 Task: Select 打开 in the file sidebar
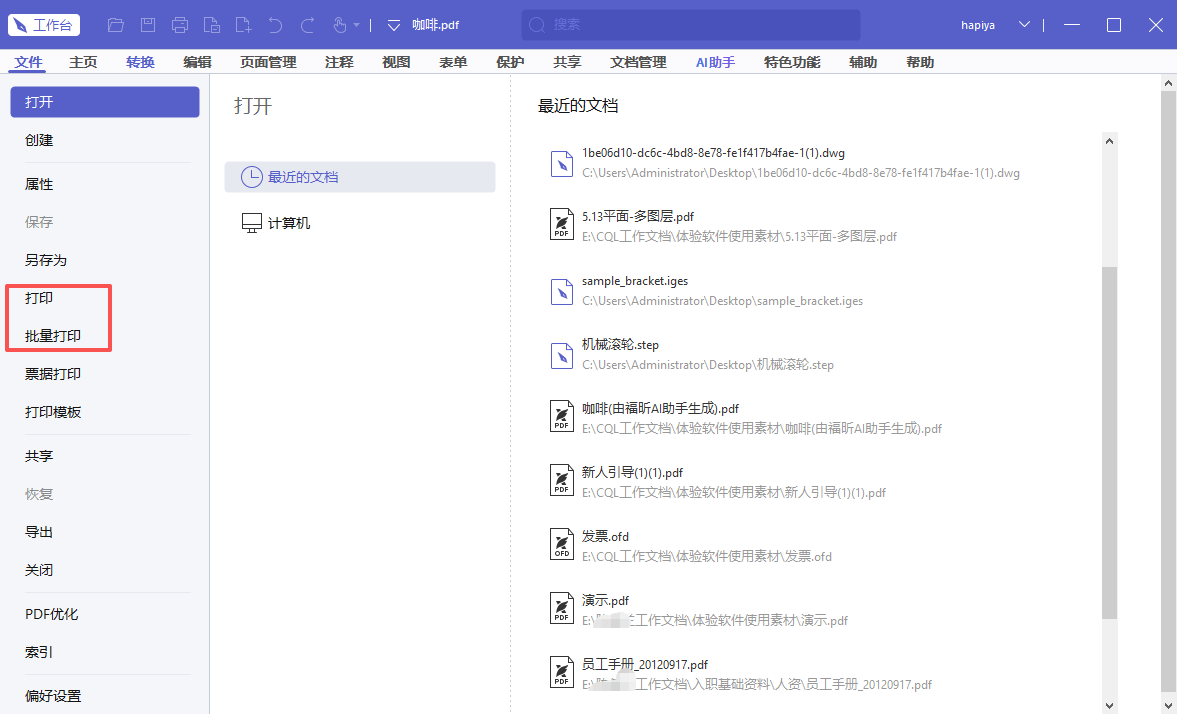[105, 102]
